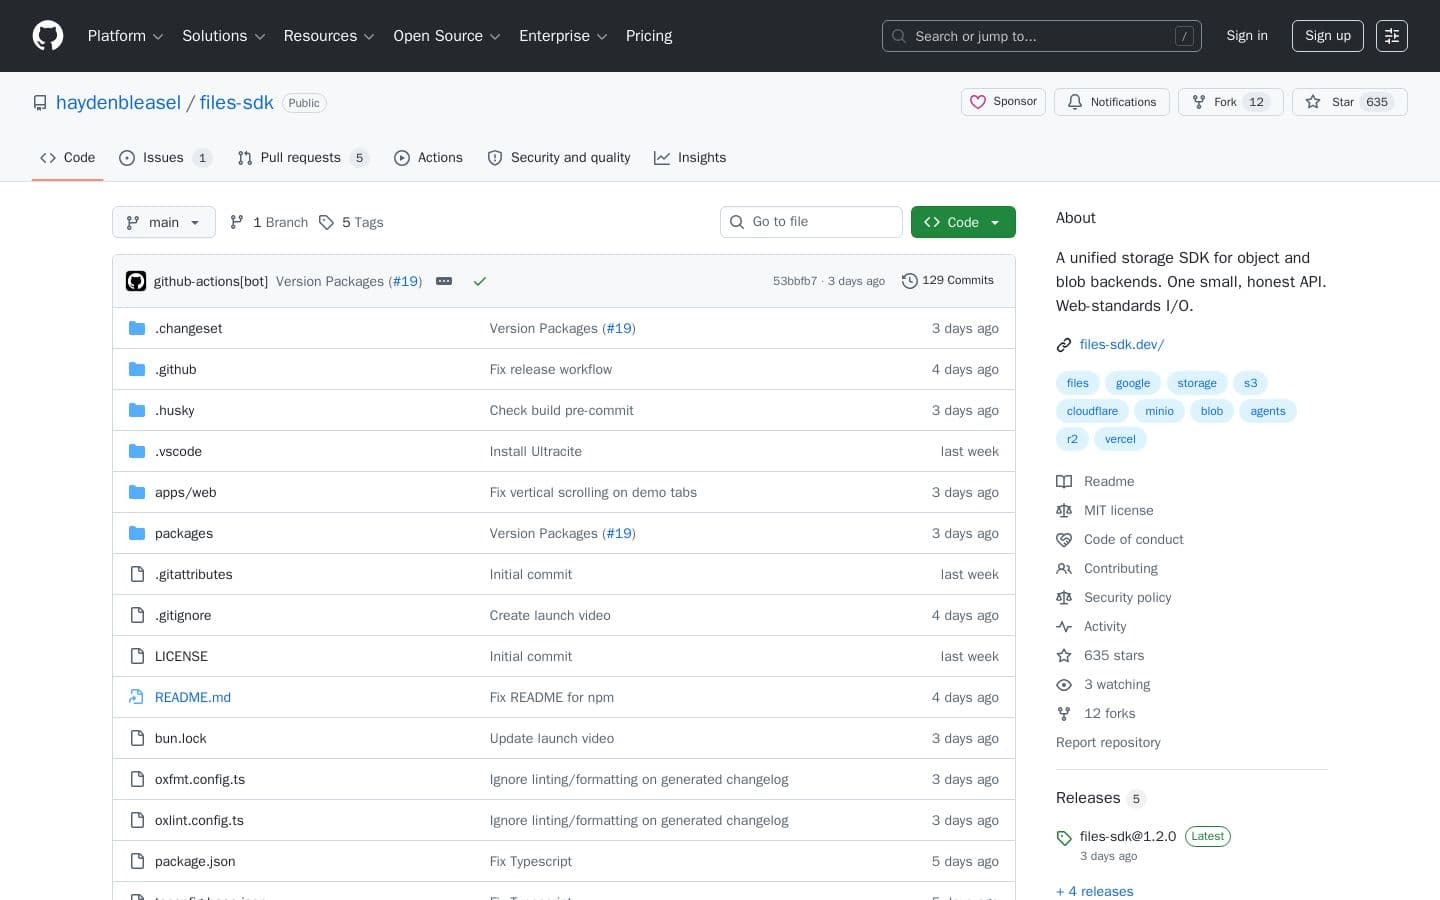The width and height of the screenshot is (1440, 900).
Task: Expand the Solutions menu
Action: point(223,36)
